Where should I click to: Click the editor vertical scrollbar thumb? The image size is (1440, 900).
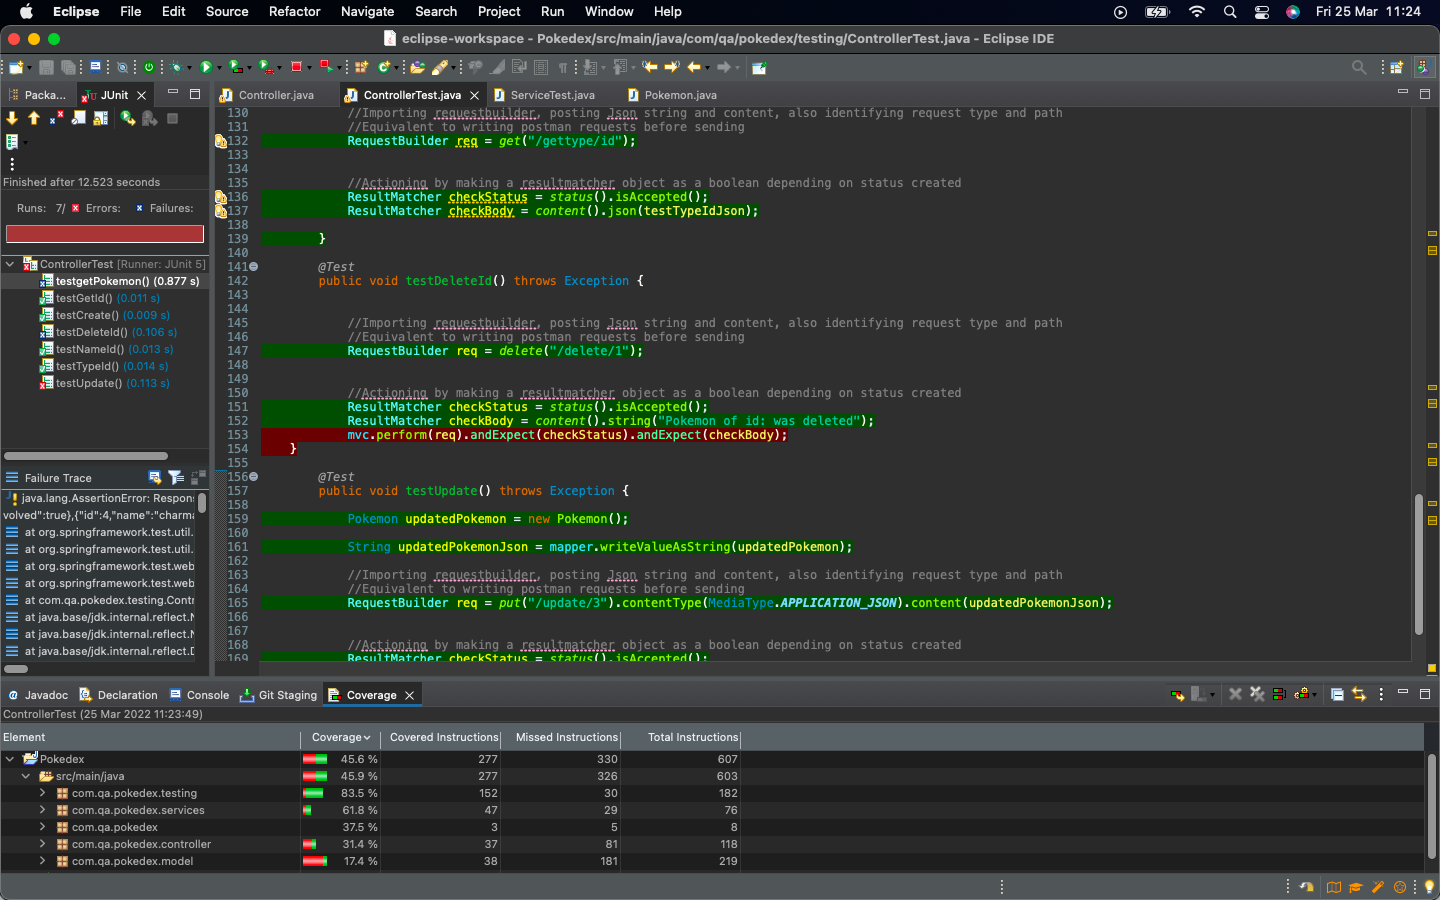click(1418, 565)
